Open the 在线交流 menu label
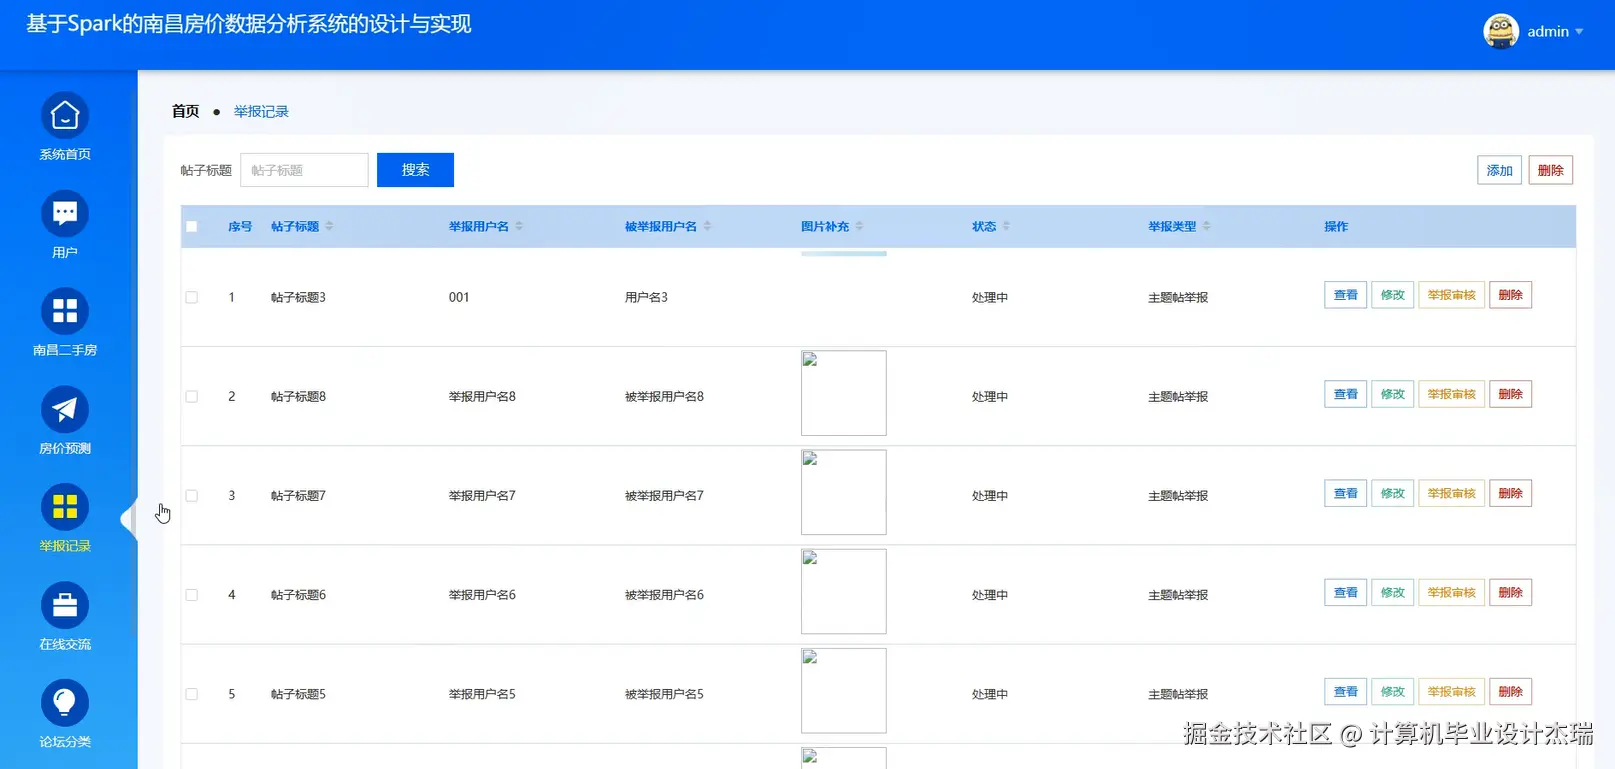 tap(65, 644)
